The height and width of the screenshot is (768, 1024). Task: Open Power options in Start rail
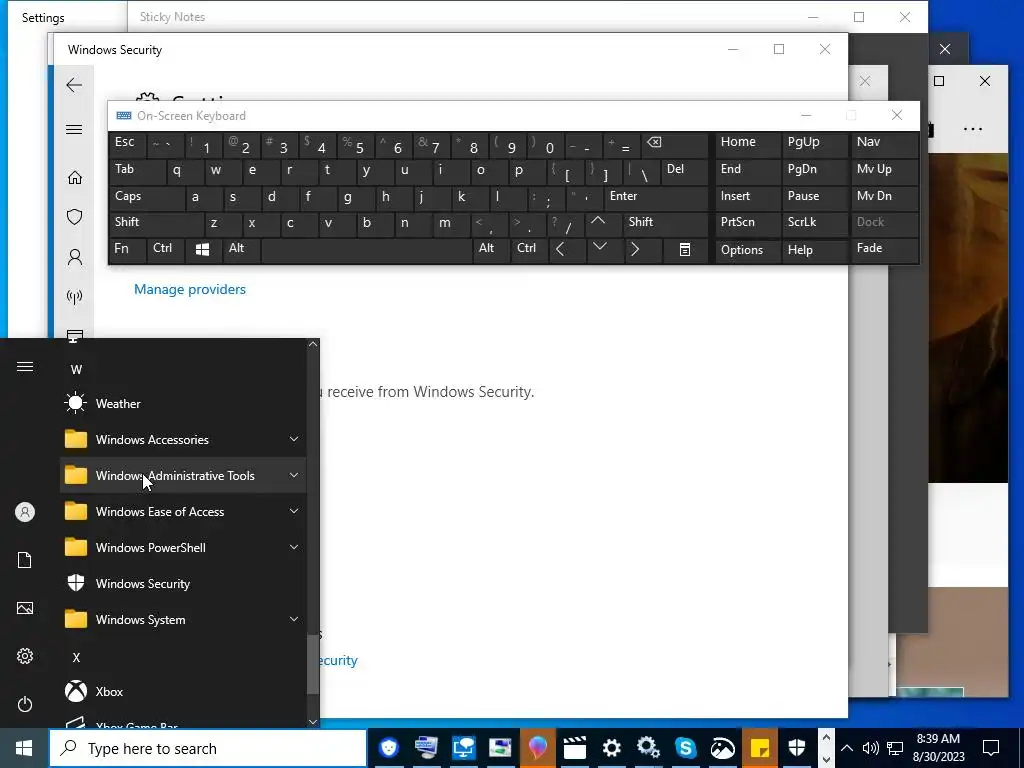point(25,704)
